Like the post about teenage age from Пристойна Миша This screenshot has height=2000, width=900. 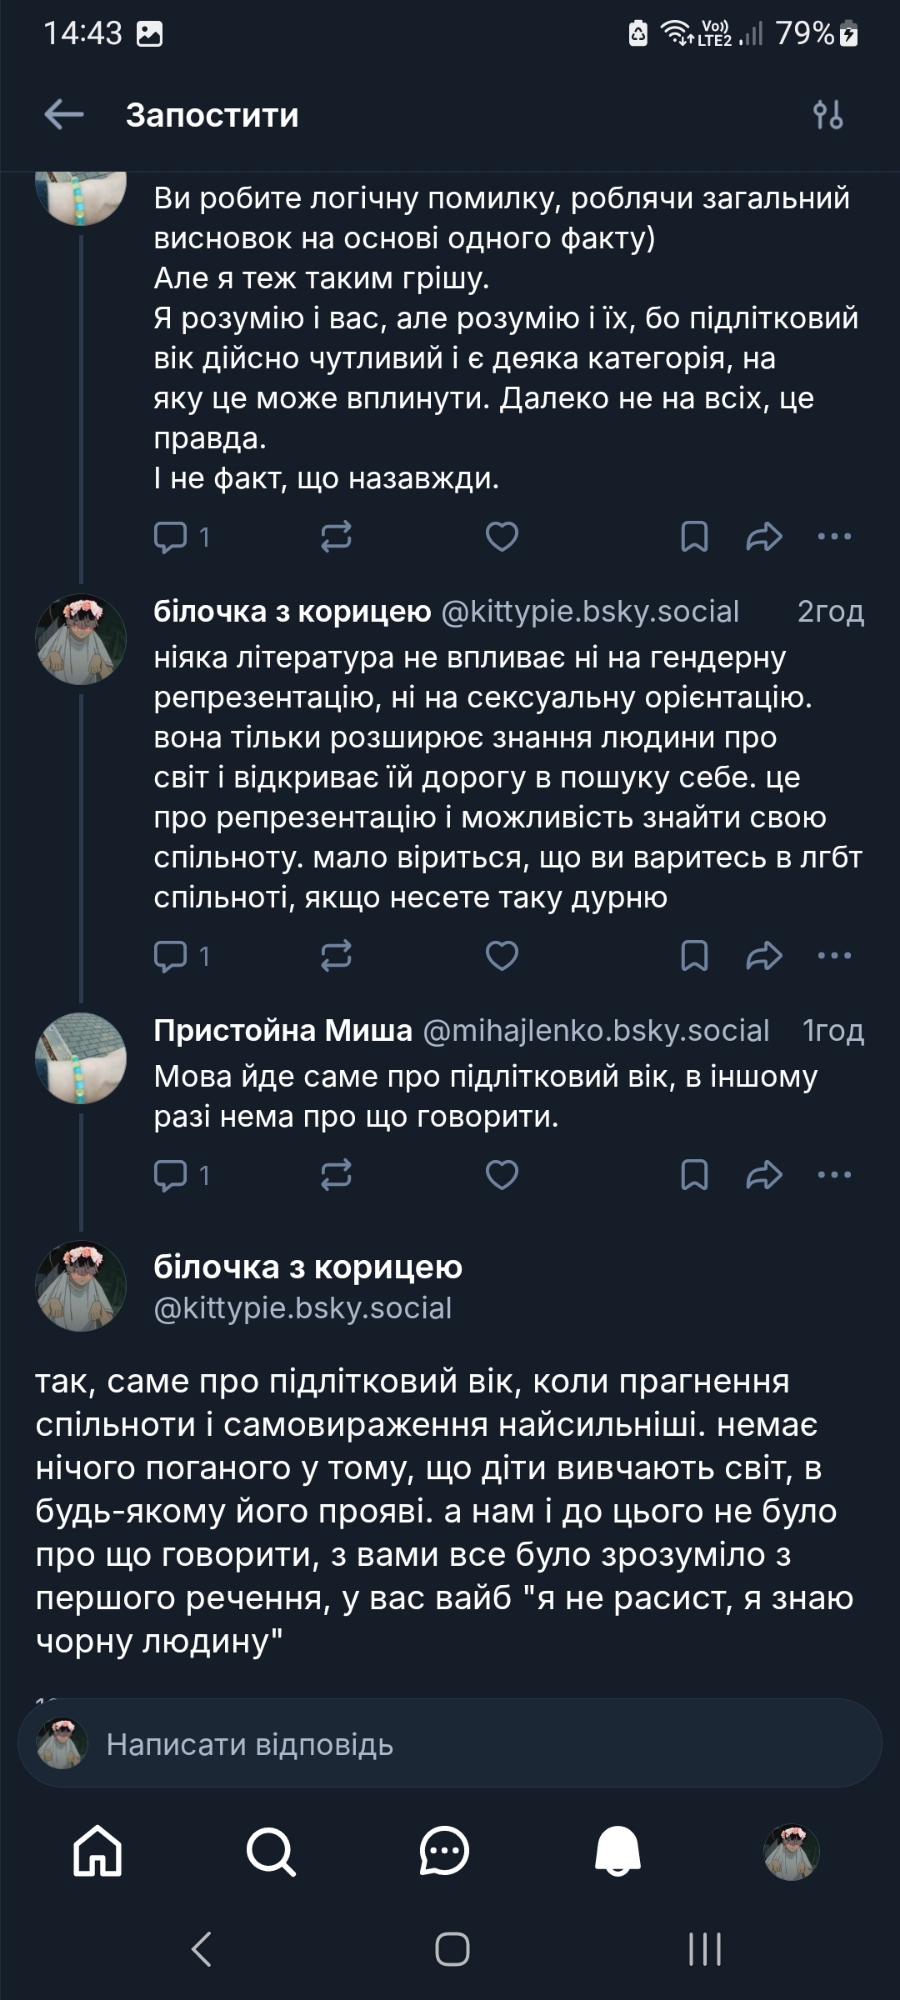tap(502, 1175)
